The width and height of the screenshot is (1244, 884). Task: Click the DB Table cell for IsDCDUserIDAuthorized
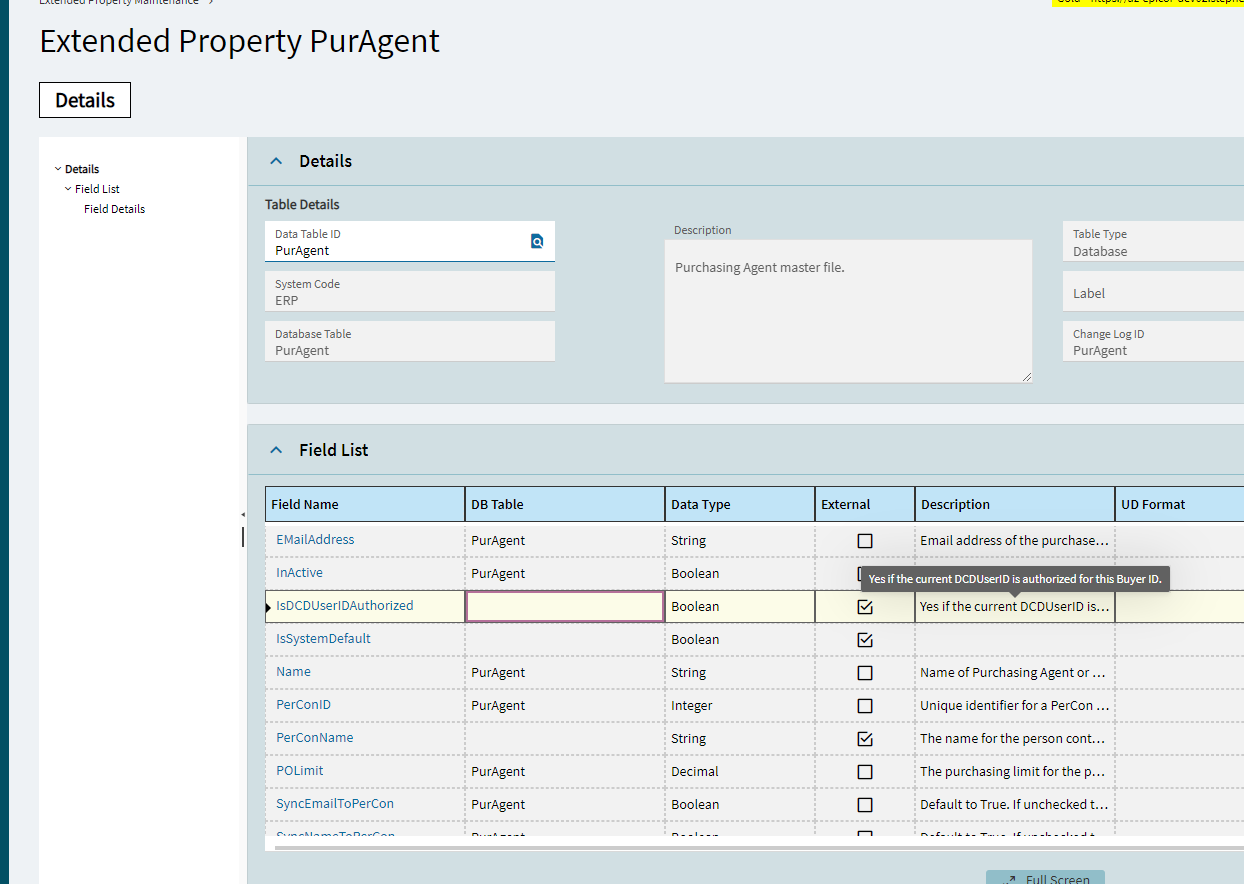565,607
